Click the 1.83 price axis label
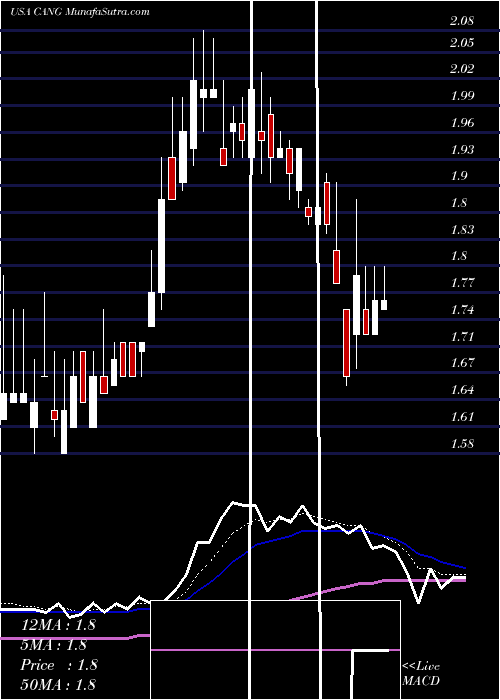This screenshot has height=700, width=500. (x=462, y=229)
